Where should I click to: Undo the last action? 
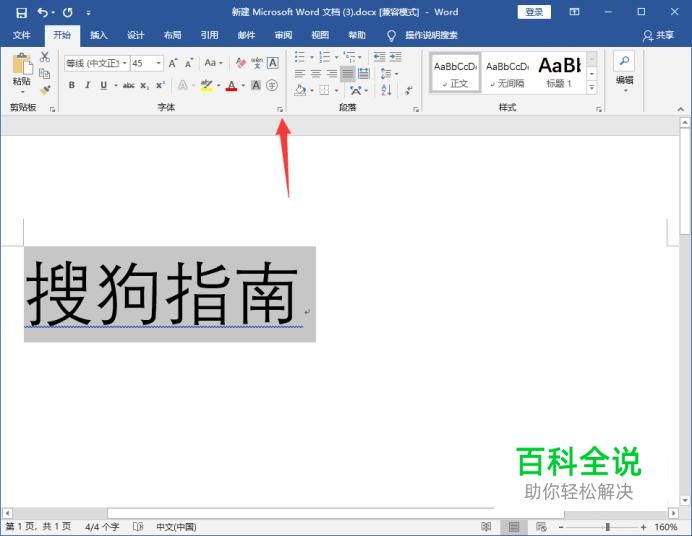[42, 12]
